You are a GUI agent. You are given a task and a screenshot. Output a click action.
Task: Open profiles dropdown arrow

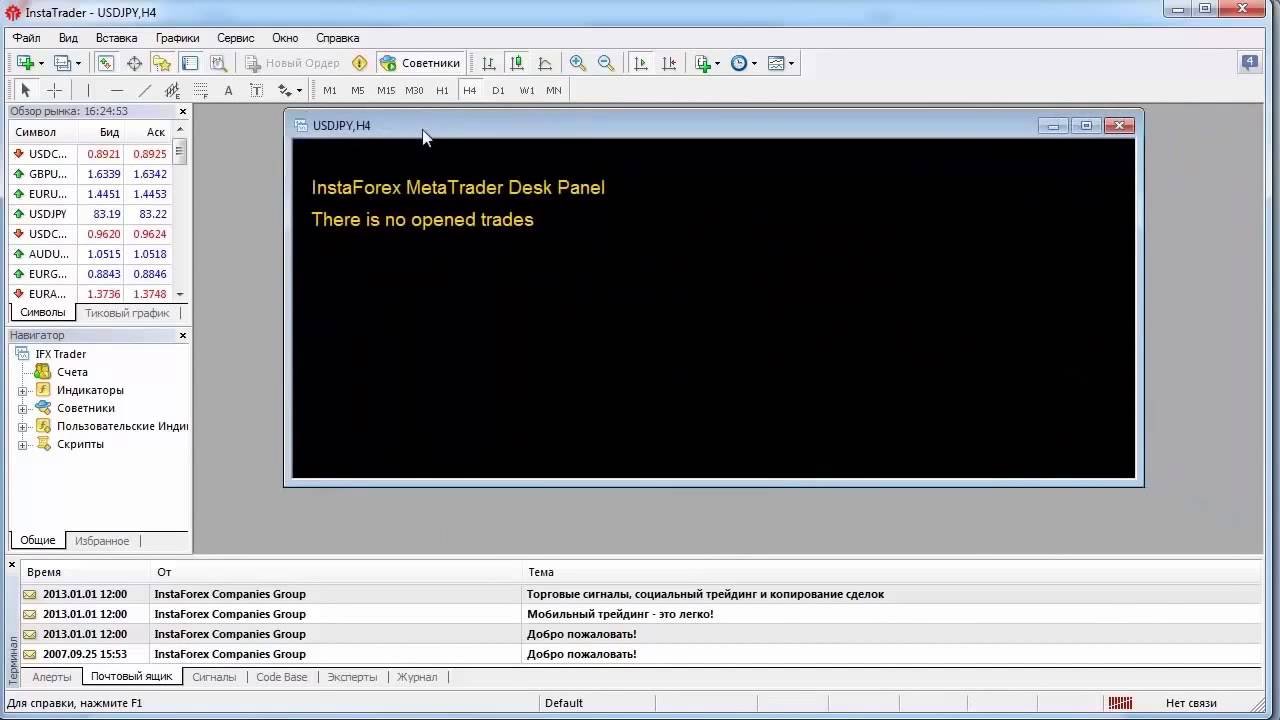[78, 63]
